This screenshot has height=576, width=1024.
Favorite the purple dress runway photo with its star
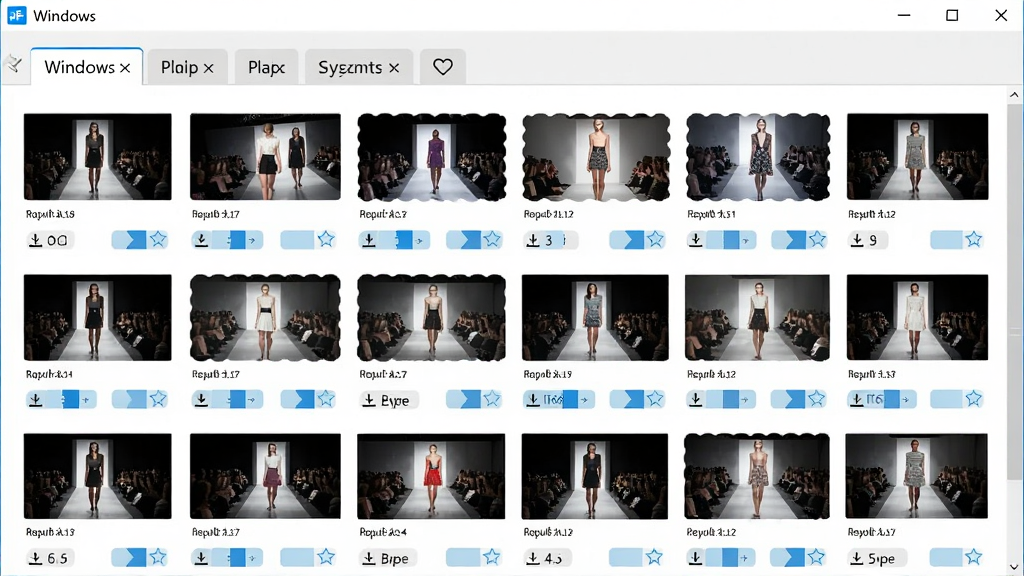pos(492,240)
